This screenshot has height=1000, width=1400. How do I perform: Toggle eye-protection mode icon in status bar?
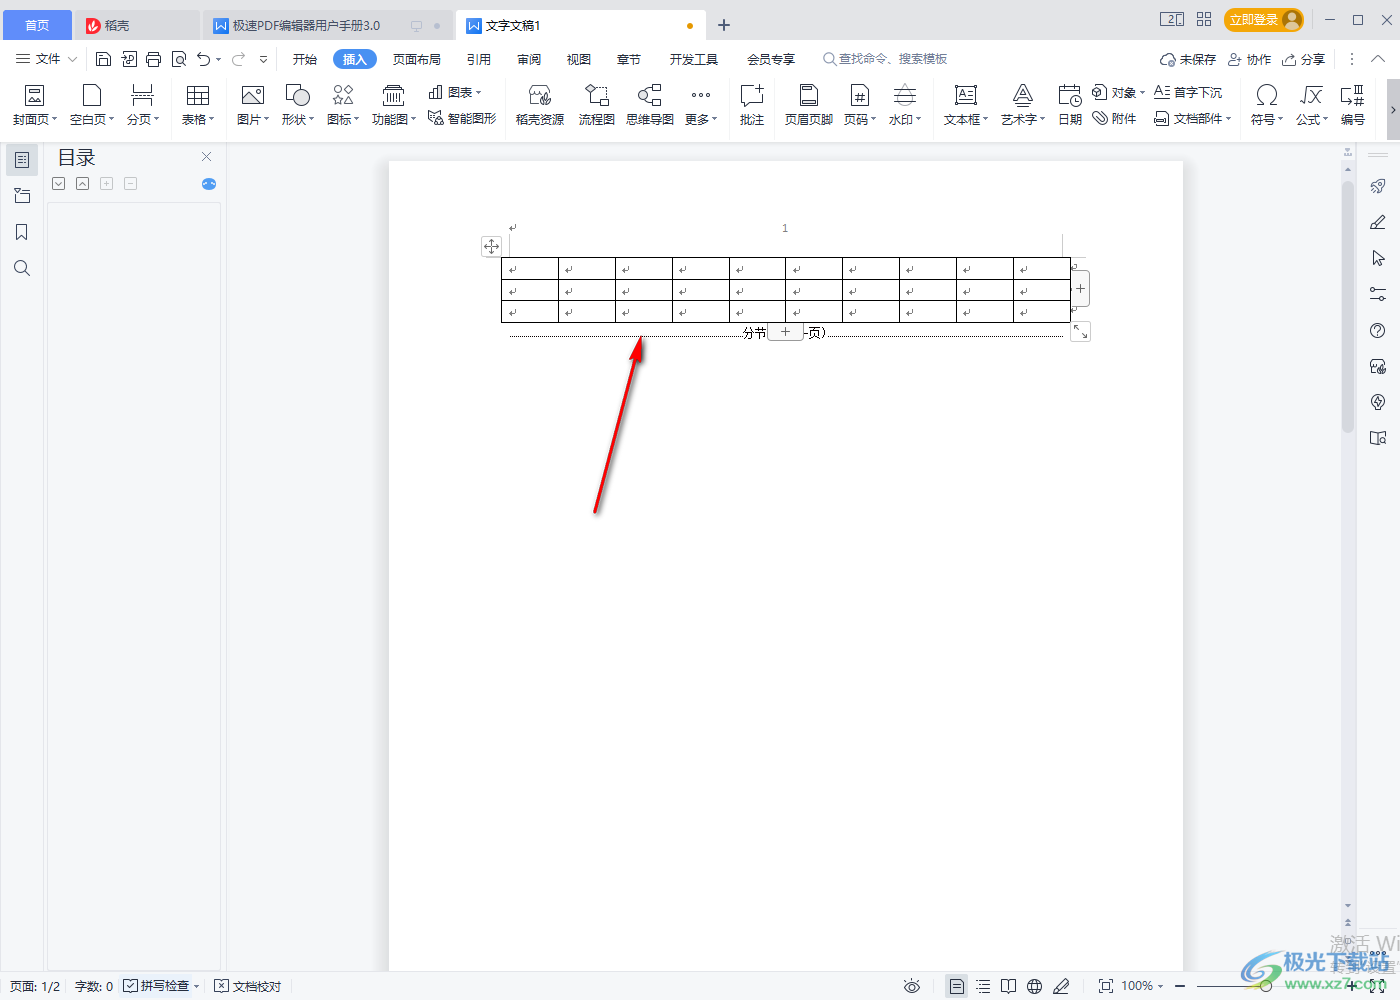912,986
